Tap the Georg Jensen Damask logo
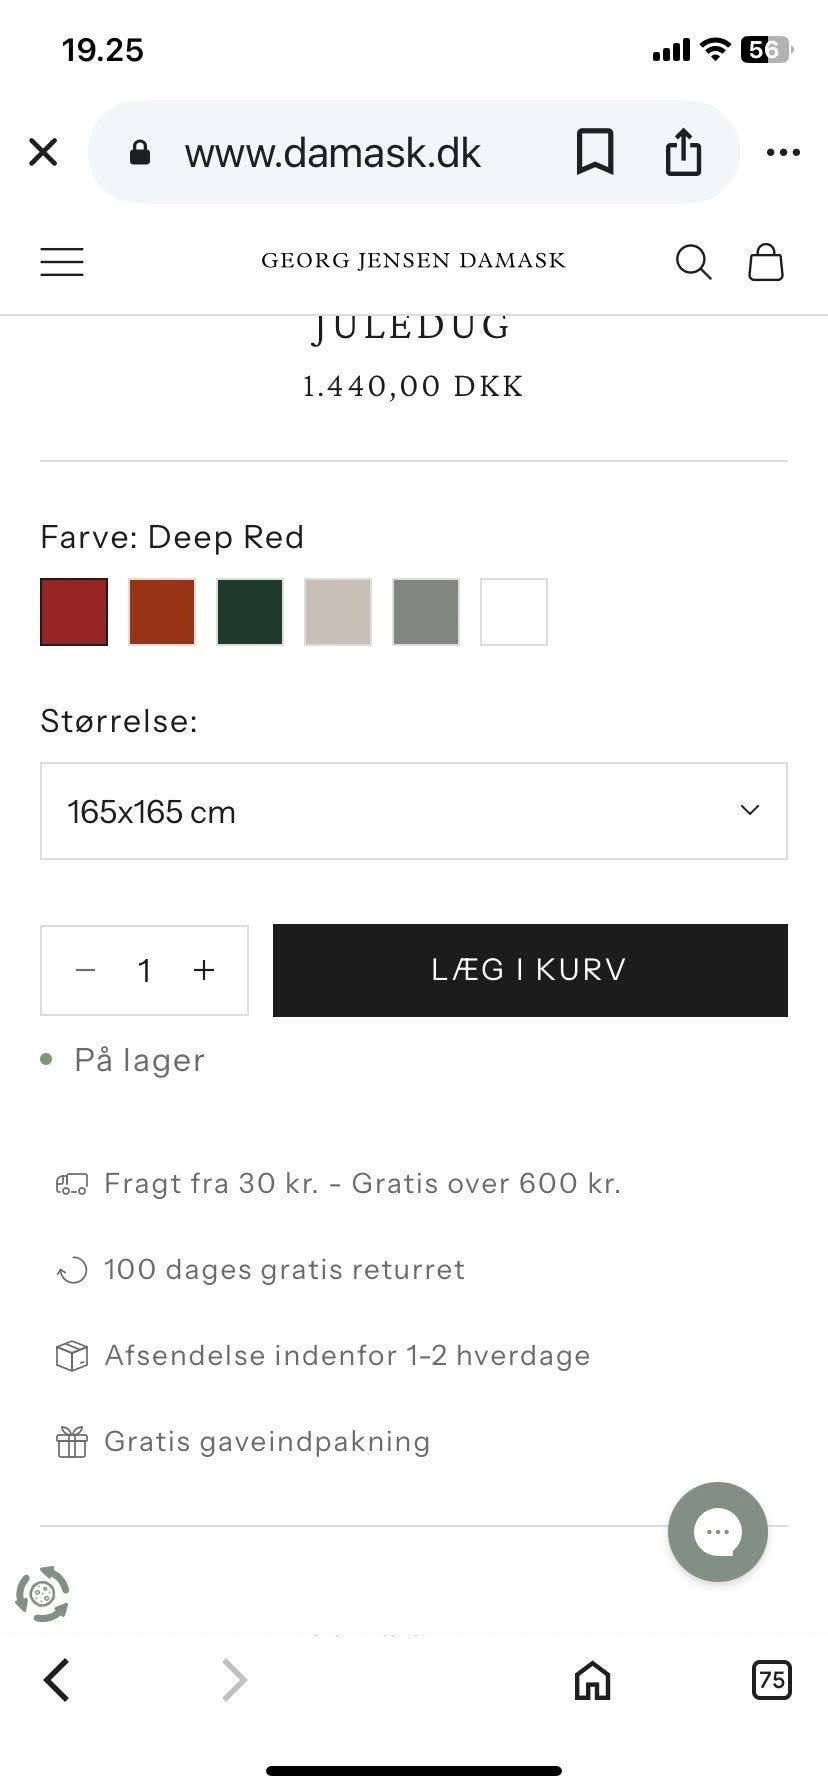This screenshot has width=828, height=1792. click(413, 261)
